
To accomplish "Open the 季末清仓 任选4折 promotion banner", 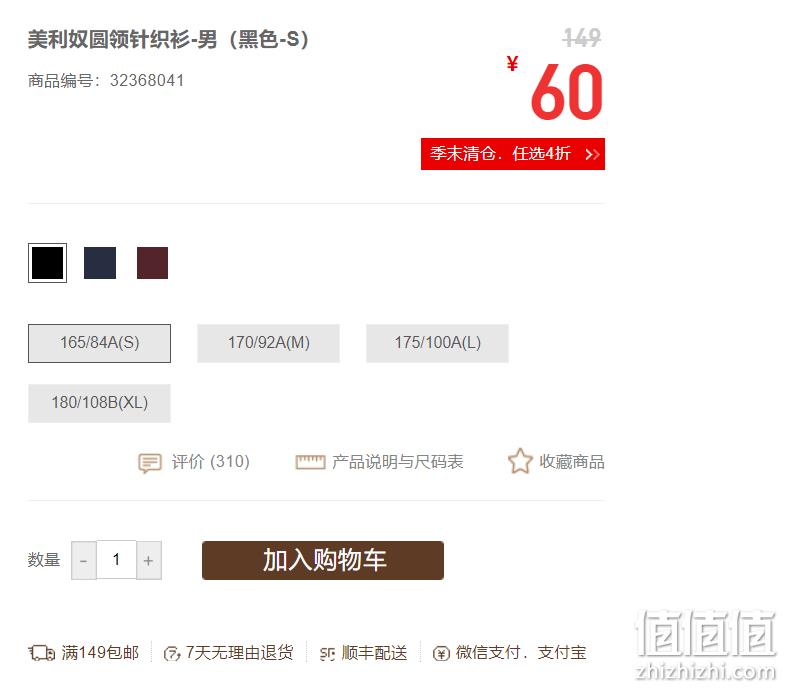I will click(513, 154).
